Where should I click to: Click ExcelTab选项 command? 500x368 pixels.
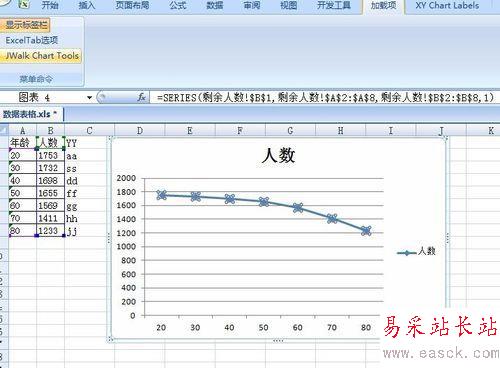tap(32, 40)
